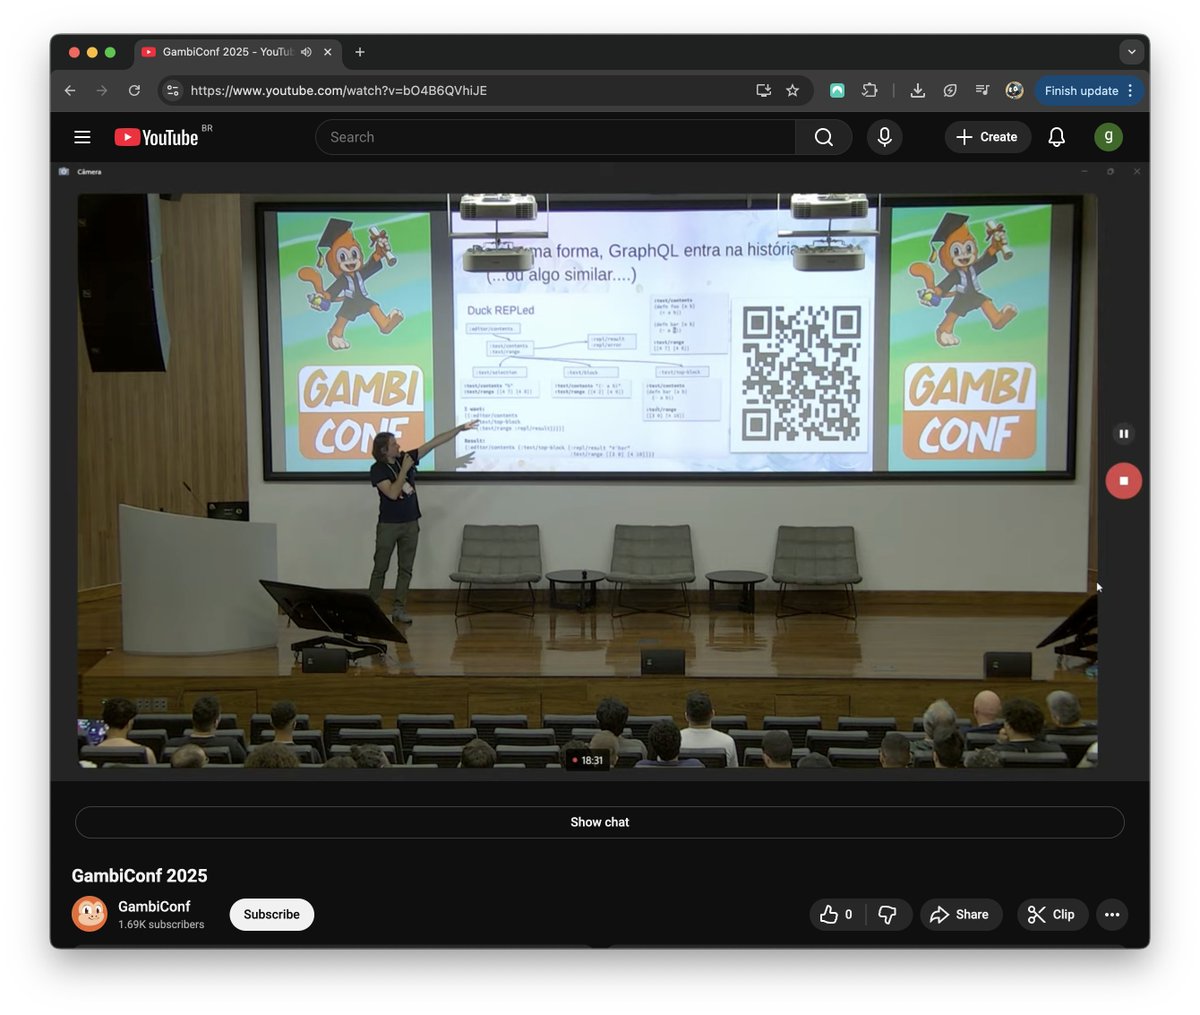
Task: Expand the Show chat panel
Action: pyautogui.click(x=600, y=822)
